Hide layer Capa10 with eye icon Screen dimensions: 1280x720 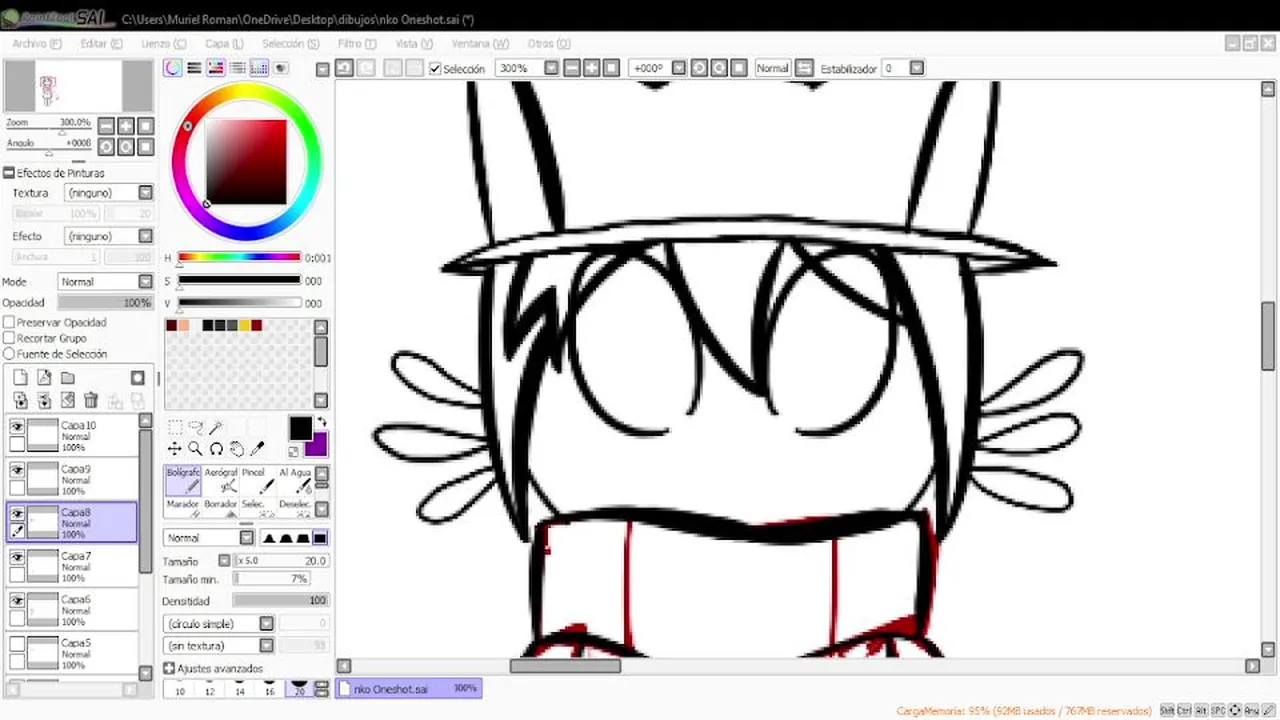[x=17, y=427]
